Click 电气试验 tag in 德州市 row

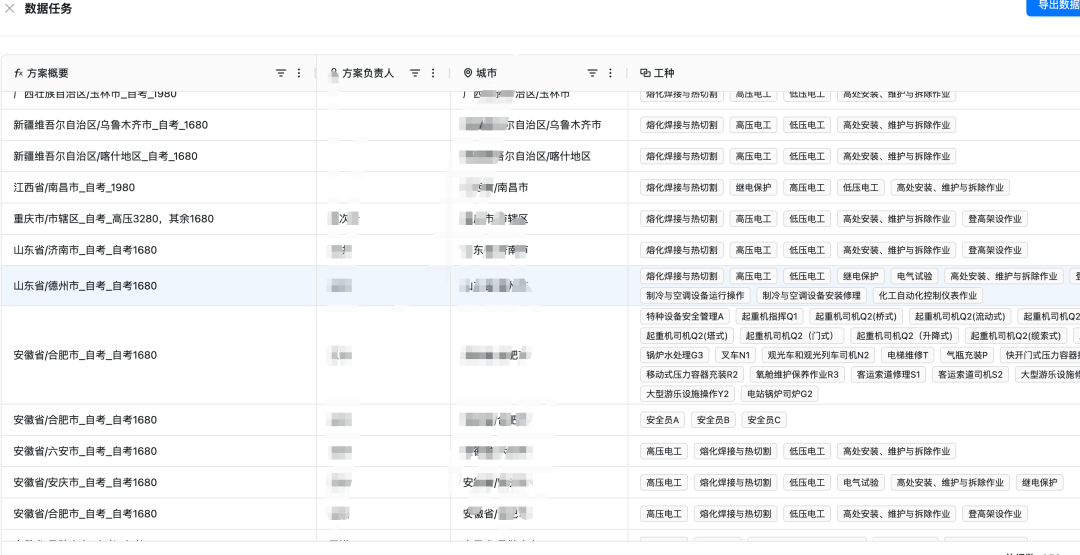(915, 276)
